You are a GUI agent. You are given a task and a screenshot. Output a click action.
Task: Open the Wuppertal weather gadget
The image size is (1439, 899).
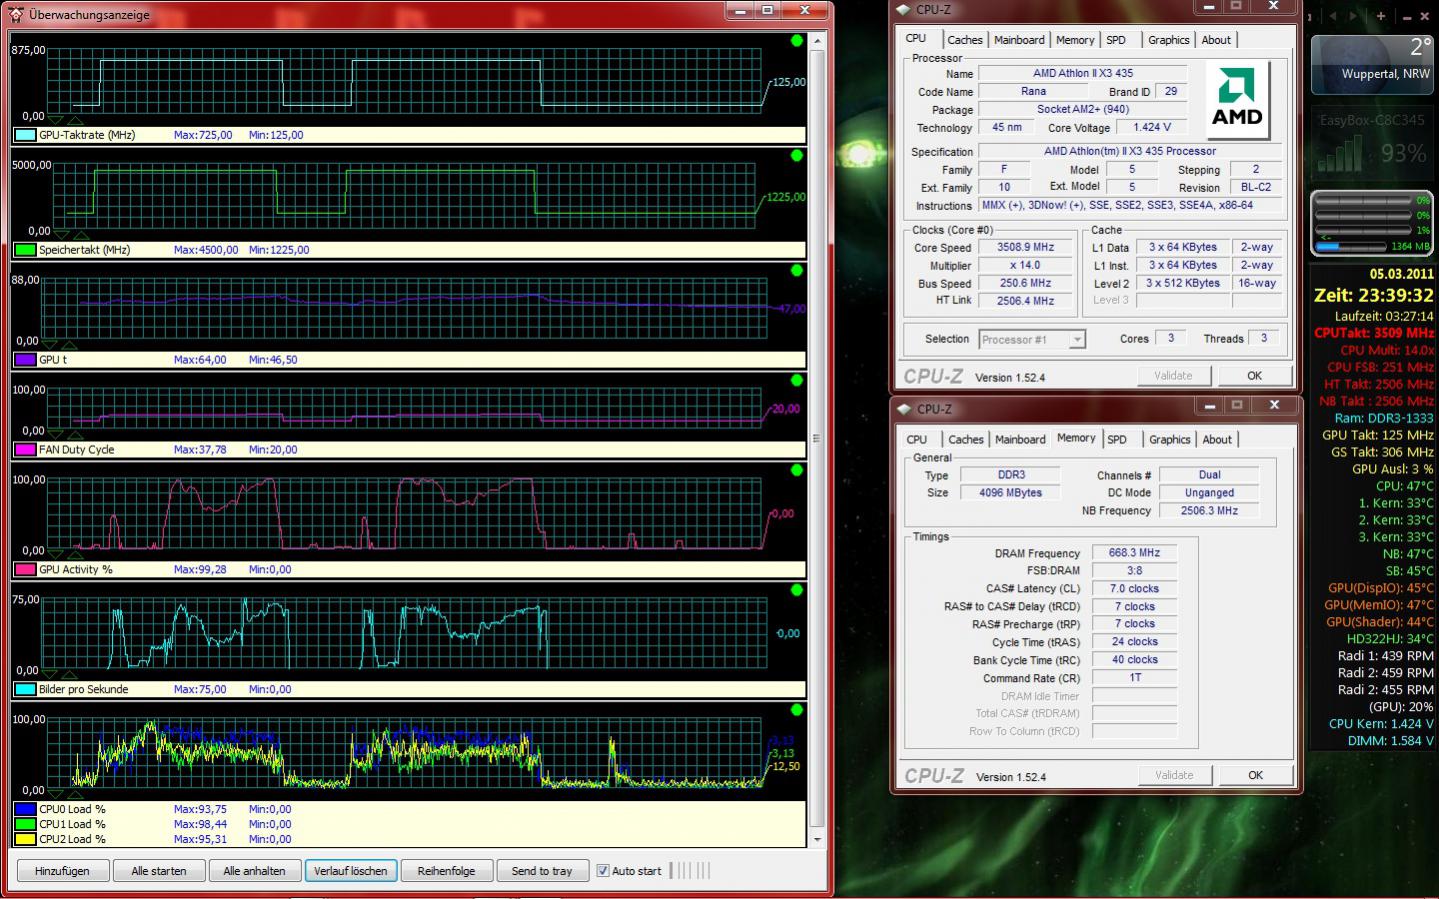[1371, 64]
